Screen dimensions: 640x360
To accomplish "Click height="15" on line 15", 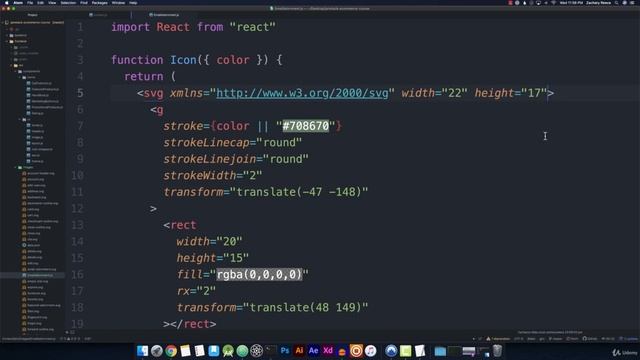I will point(213,258).
